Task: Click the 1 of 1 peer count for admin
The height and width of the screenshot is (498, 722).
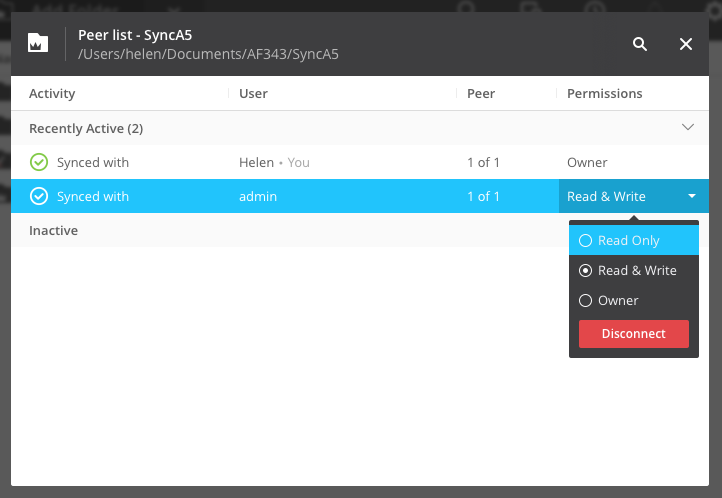Action: point(483,197)
